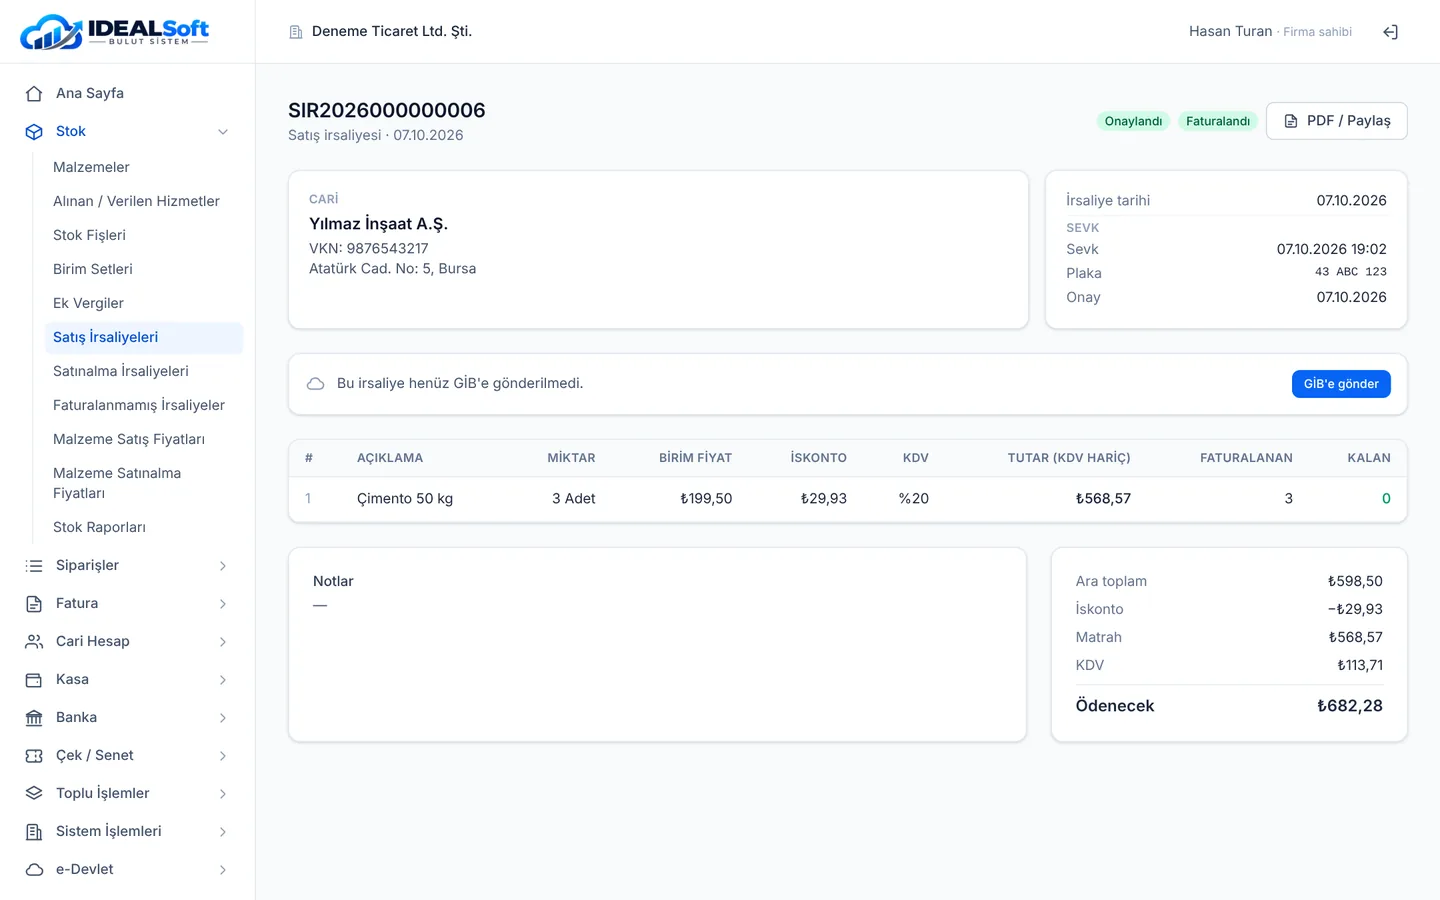Open Satınalma İrsaliyeleri
Image resolution: width=1440 pixels, height=900 pixels.
point(144,371)
